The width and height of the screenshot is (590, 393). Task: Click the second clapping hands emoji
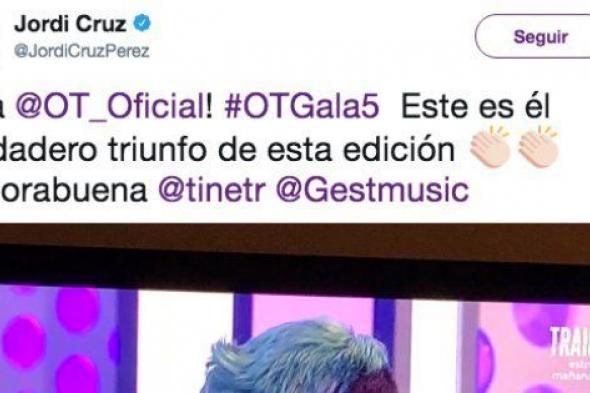539,147
